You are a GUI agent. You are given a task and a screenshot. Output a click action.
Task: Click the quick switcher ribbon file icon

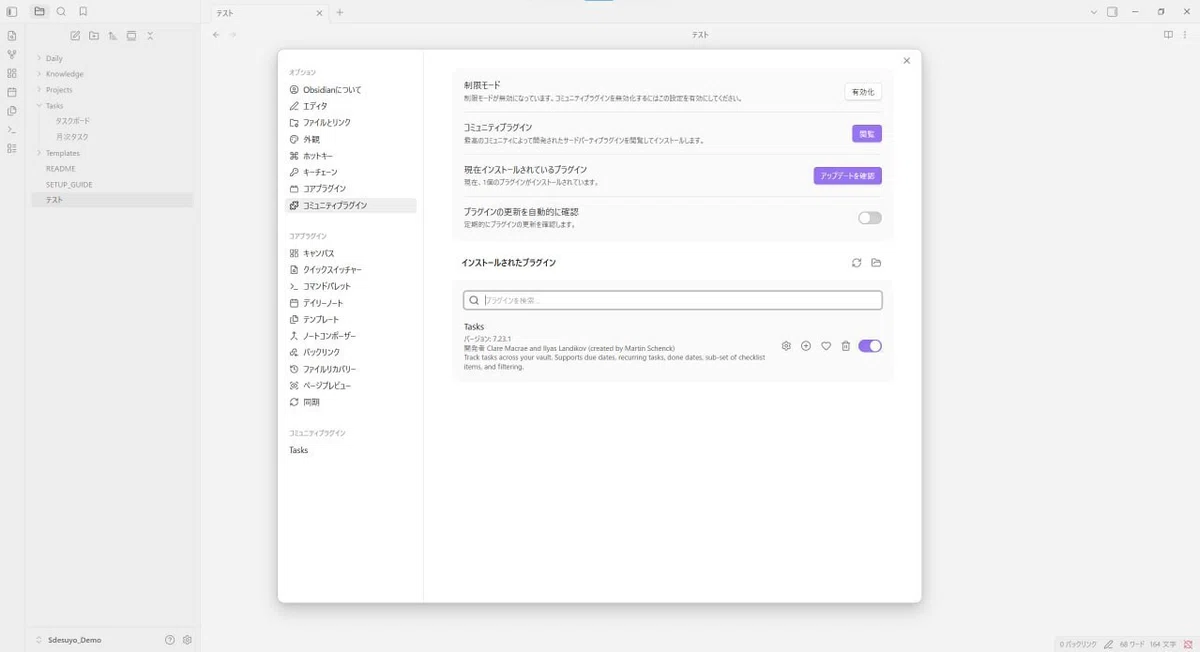pyautogui.click(x=12, y=36)
